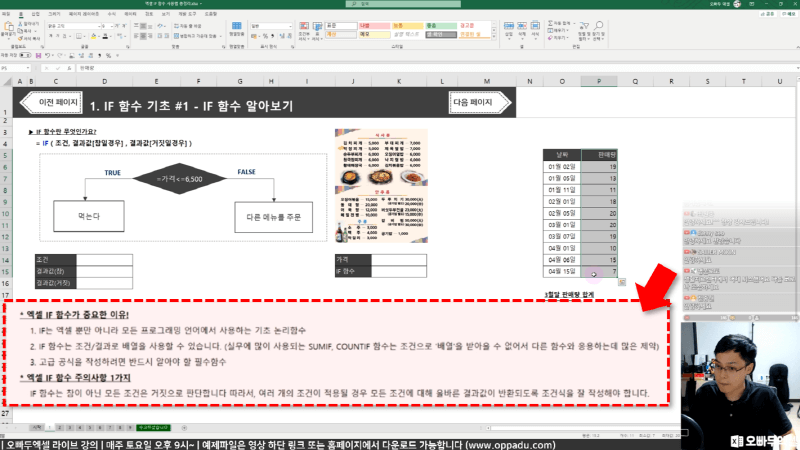Toggle bold formatting in the font group
The height and width of the screenshot is (450, 800).
coord(51,36)
